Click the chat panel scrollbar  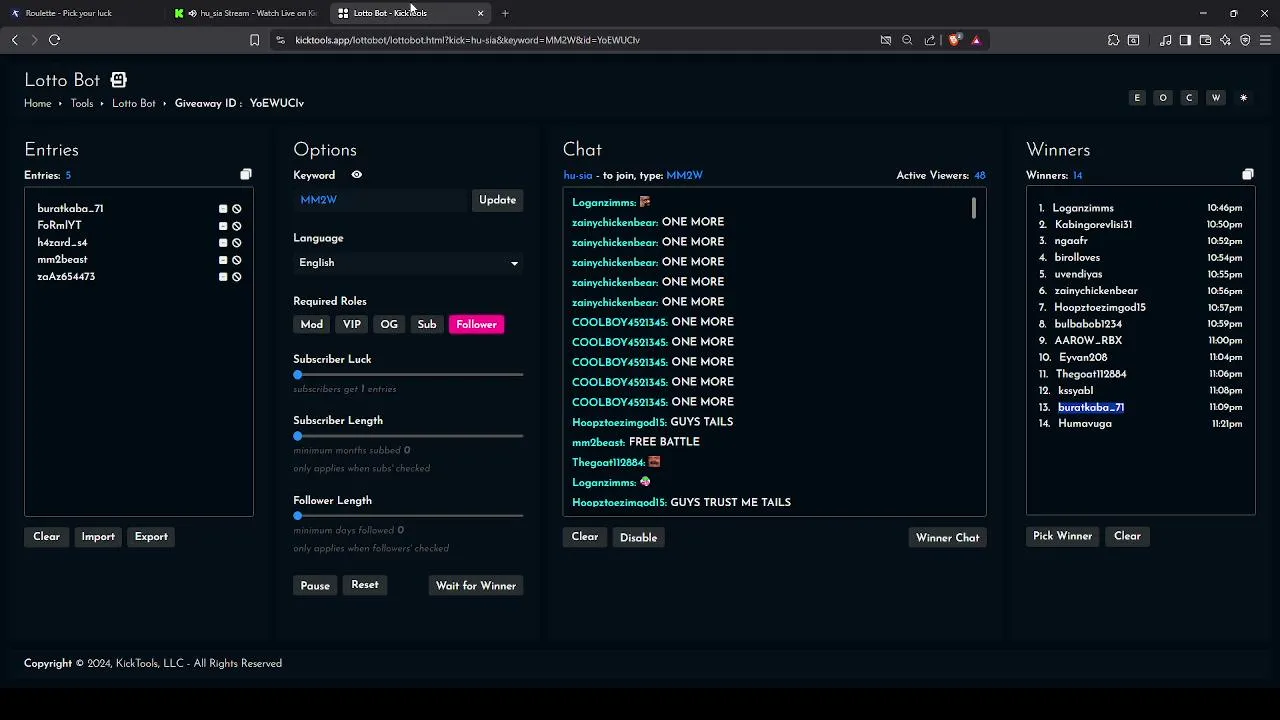974,208
